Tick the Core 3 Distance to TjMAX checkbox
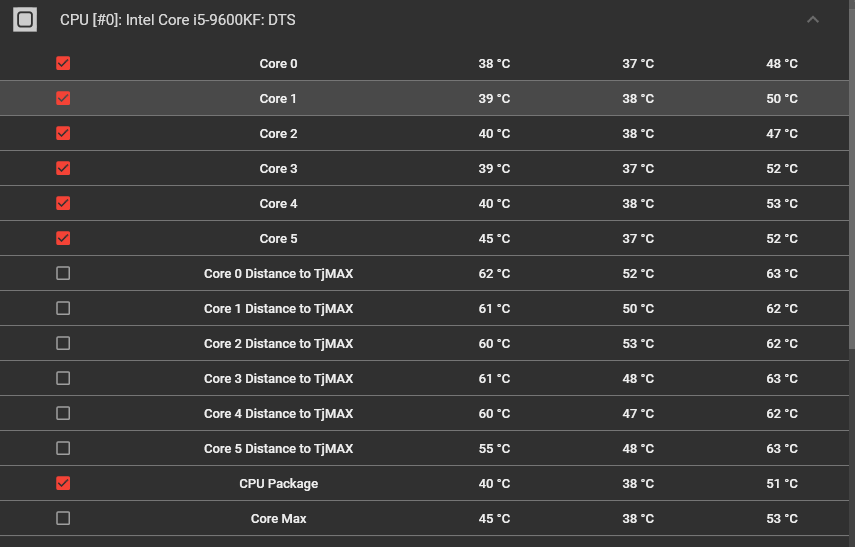 click(x=63, y=379)
